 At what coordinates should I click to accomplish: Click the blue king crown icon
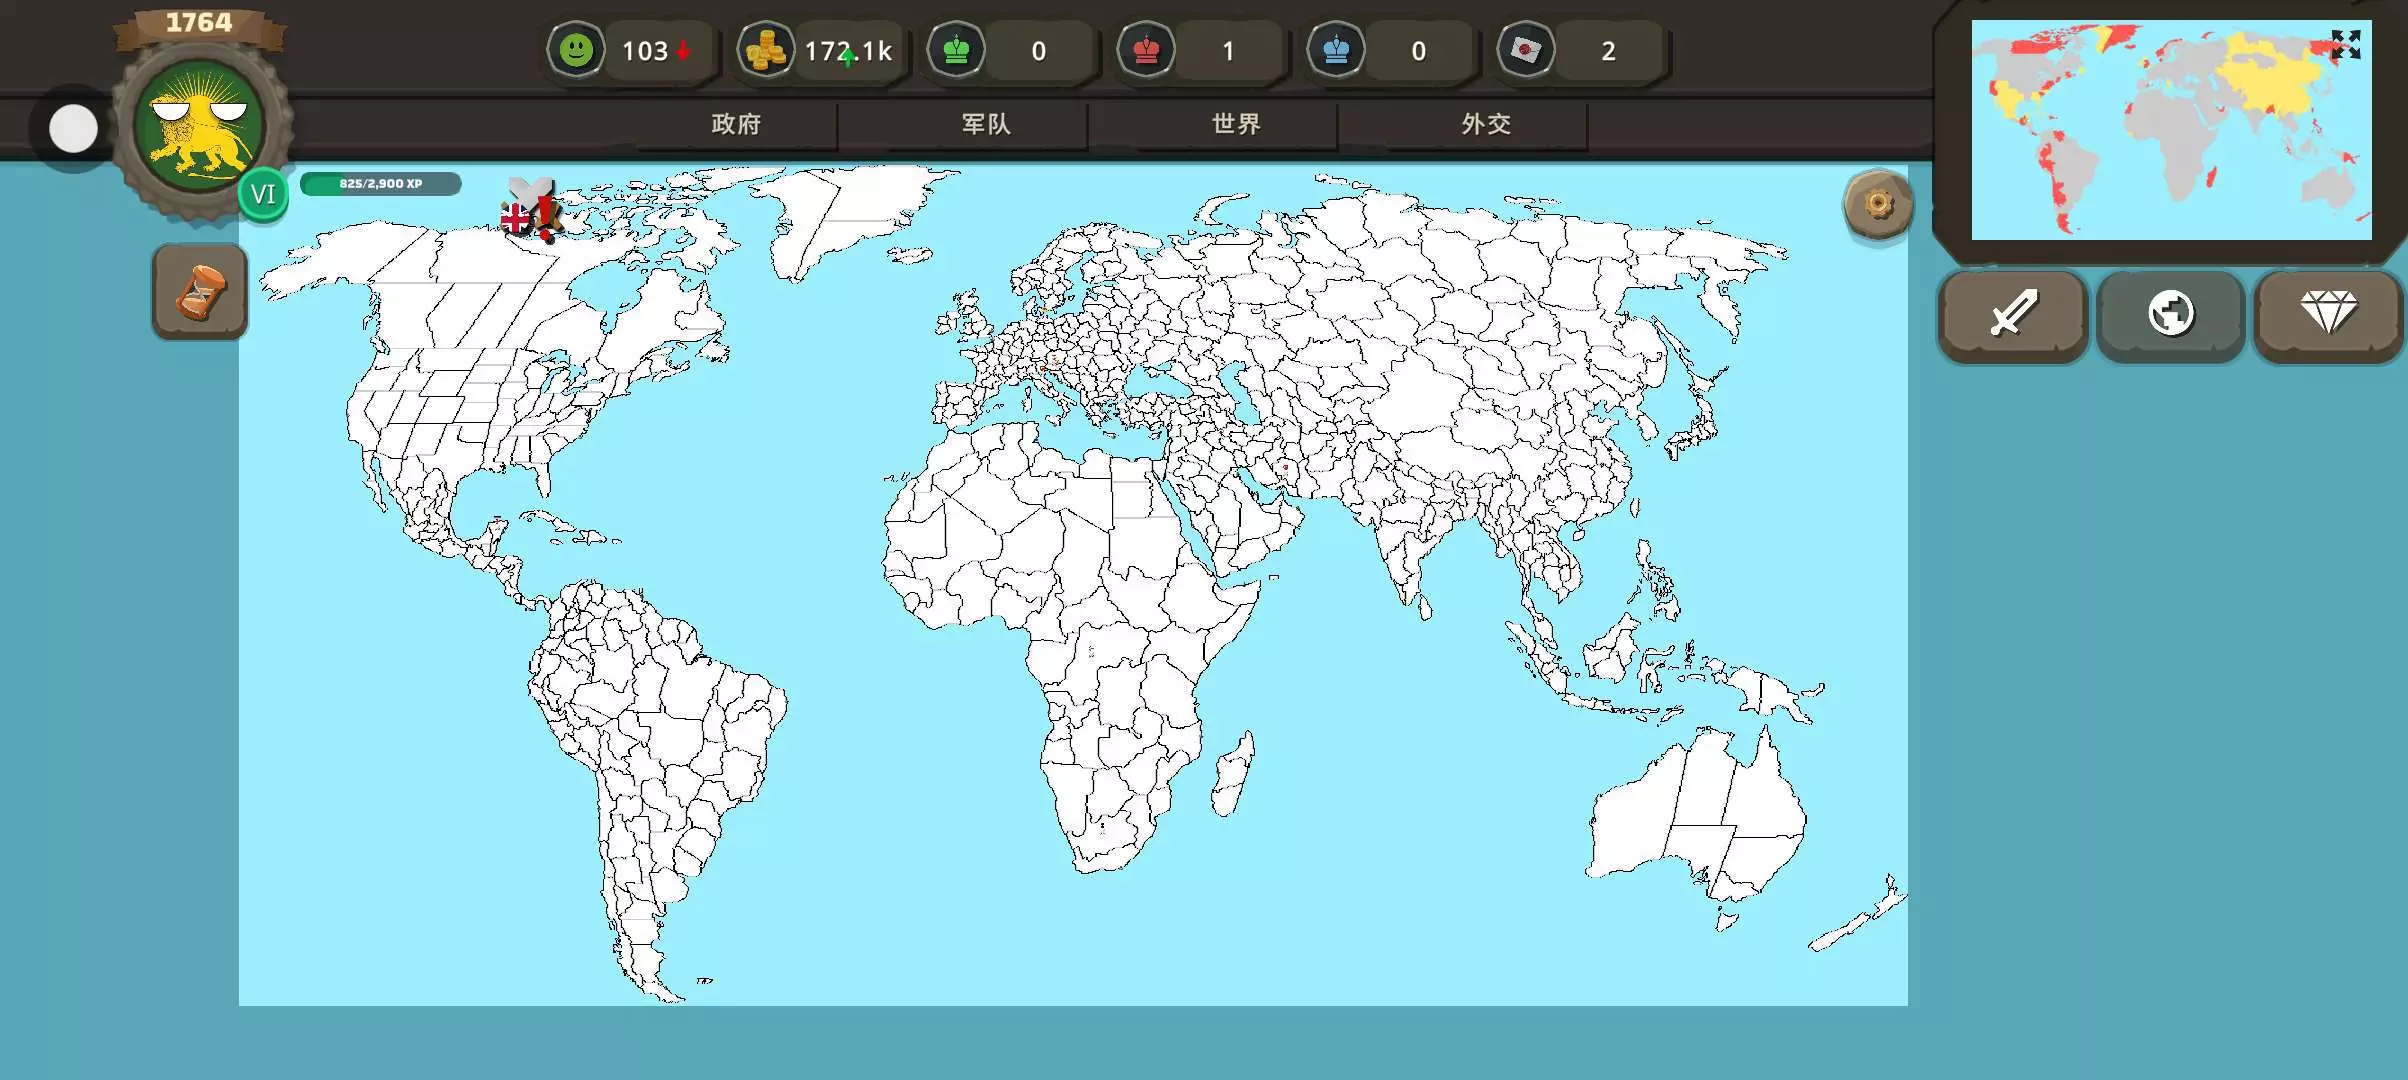1336,50
